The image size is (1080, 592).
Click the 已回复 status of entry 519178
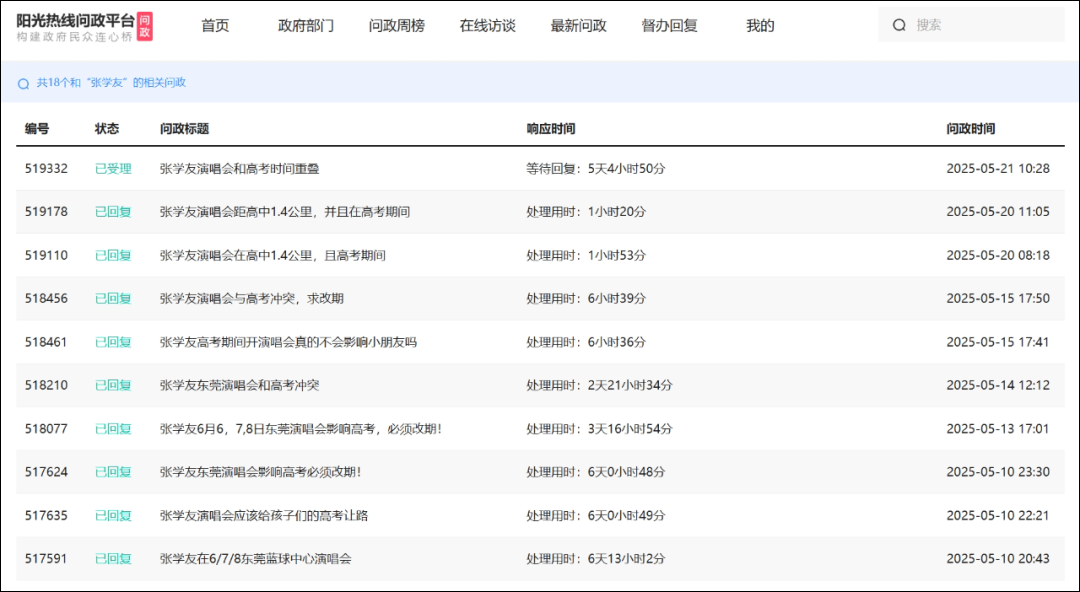tap(113, 212)
